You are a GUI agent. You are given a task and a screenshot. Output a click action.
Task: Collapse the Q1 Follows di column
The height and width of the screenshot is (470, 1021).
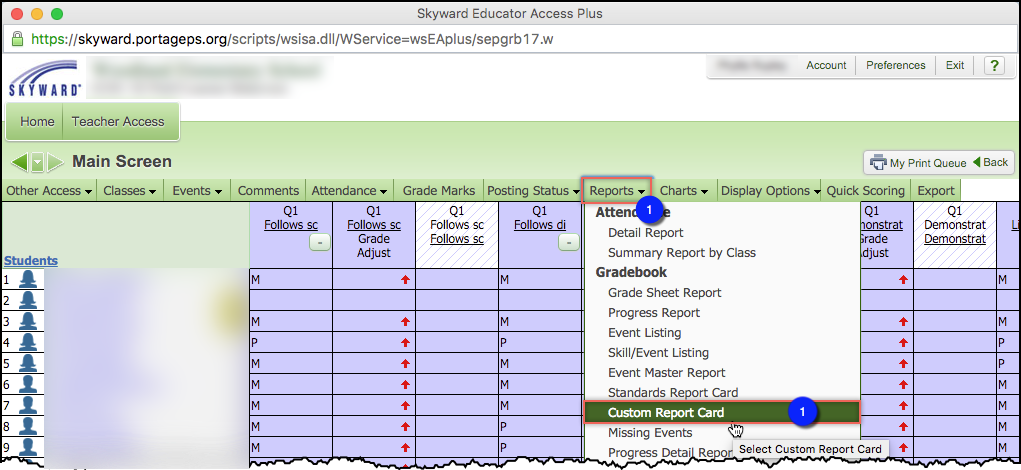pos(568,242)
